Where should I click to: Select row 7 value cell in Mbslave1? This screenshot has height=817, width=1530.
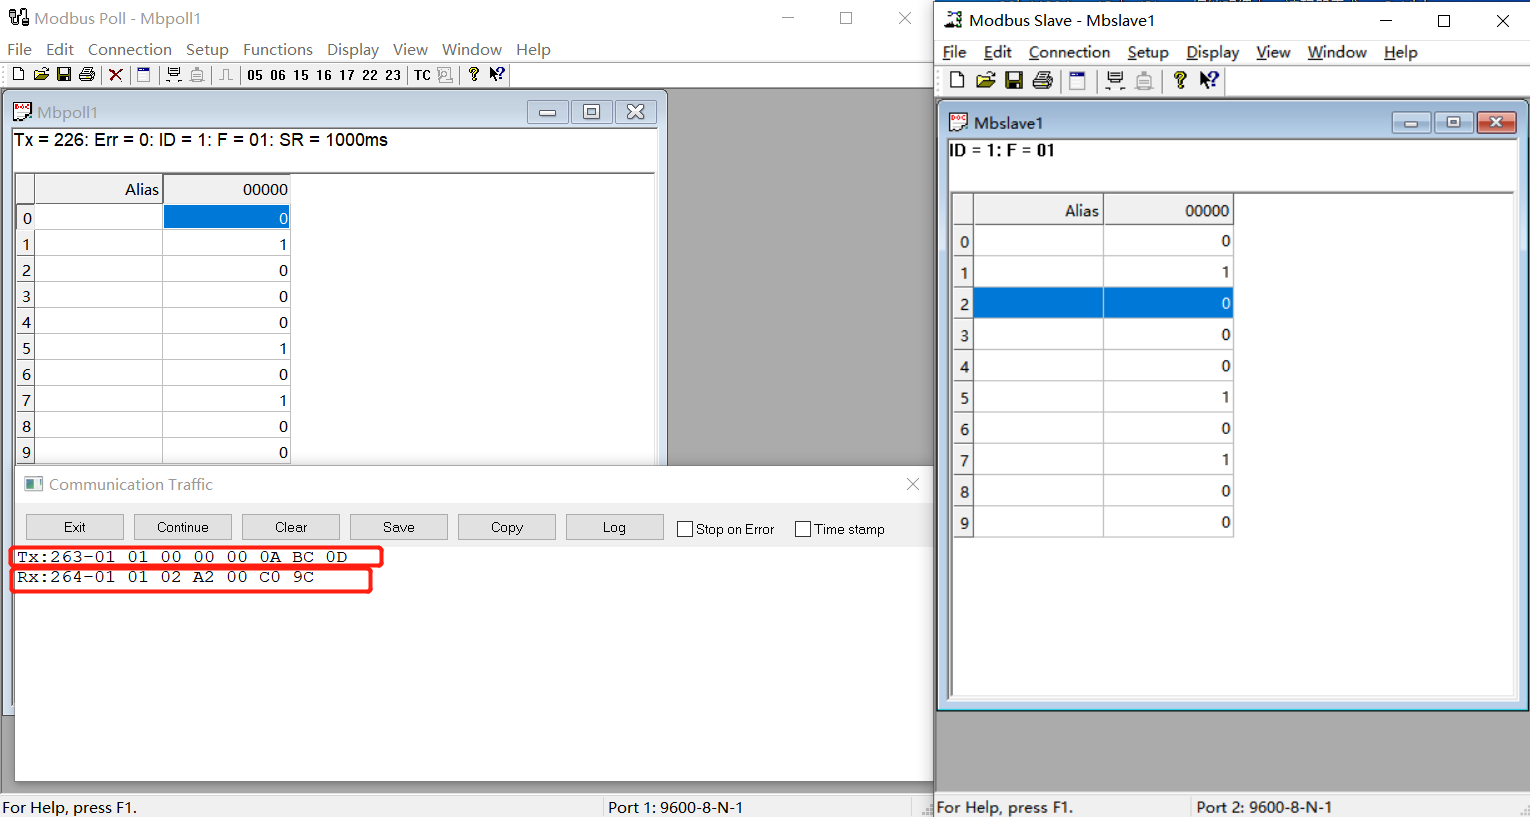click(1168, 460)
